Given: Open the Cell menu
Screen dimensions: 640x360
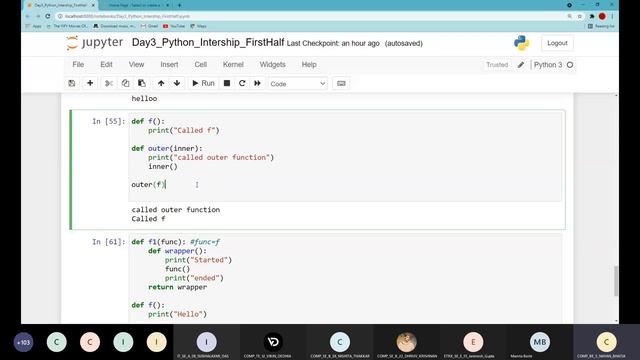Looking at the screenshot, I should tap(200, 64).
